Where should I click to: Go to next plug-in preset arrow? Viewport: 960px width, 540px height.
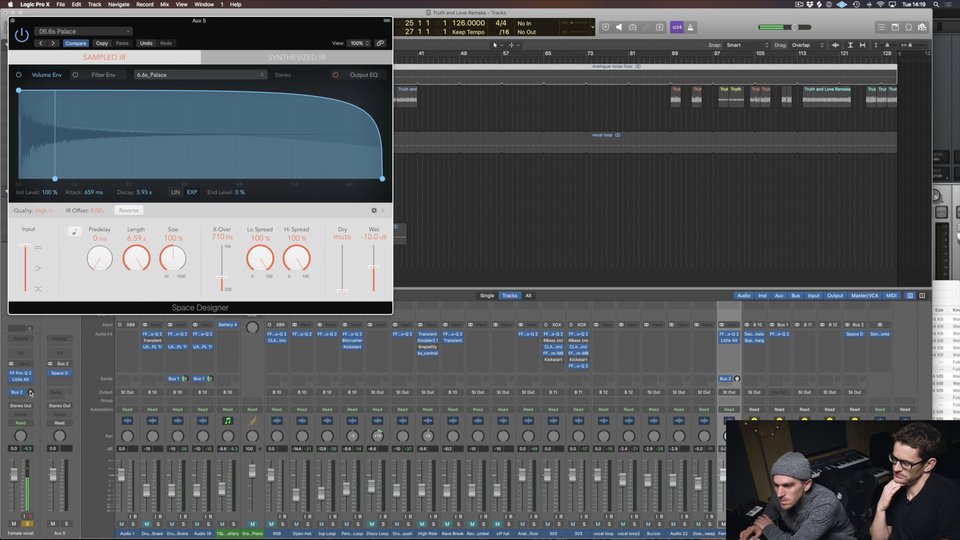[x=53, y=43]
